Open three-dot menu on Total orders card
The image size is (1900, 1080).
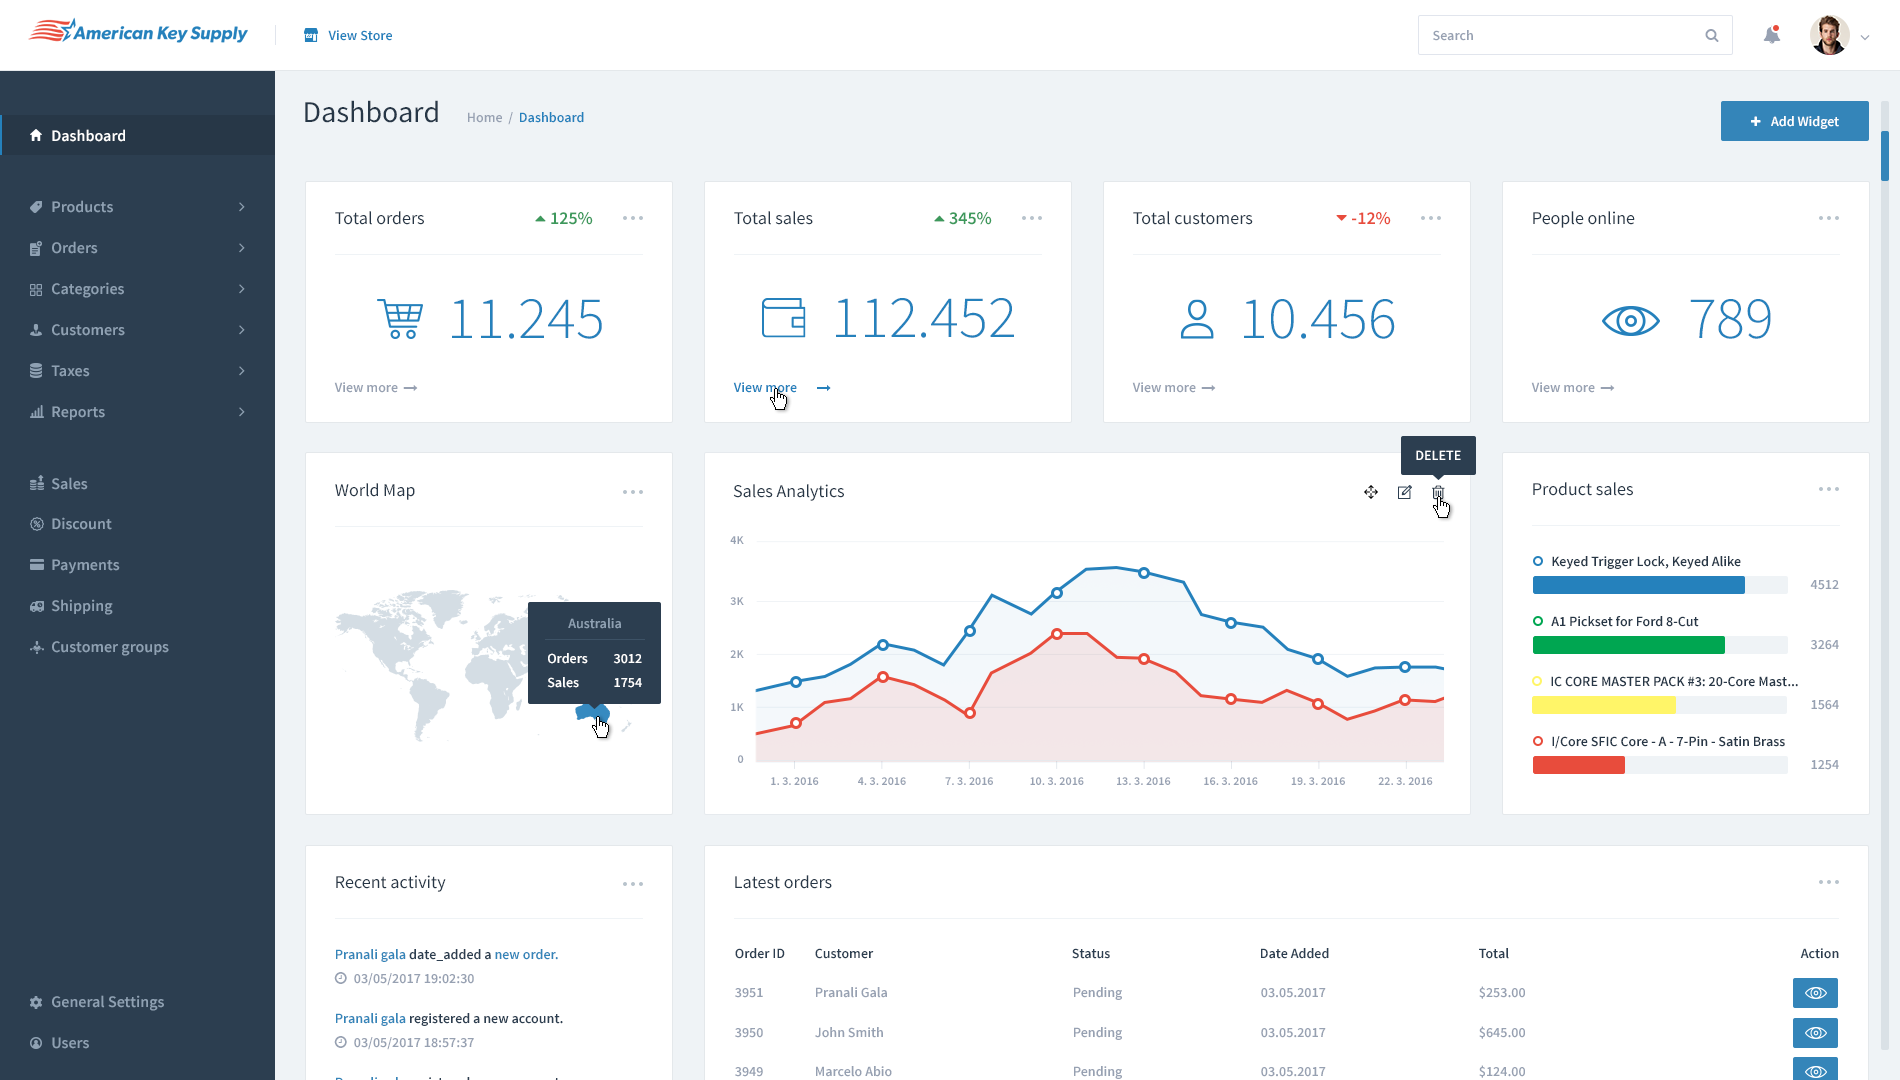coord(633,218)
